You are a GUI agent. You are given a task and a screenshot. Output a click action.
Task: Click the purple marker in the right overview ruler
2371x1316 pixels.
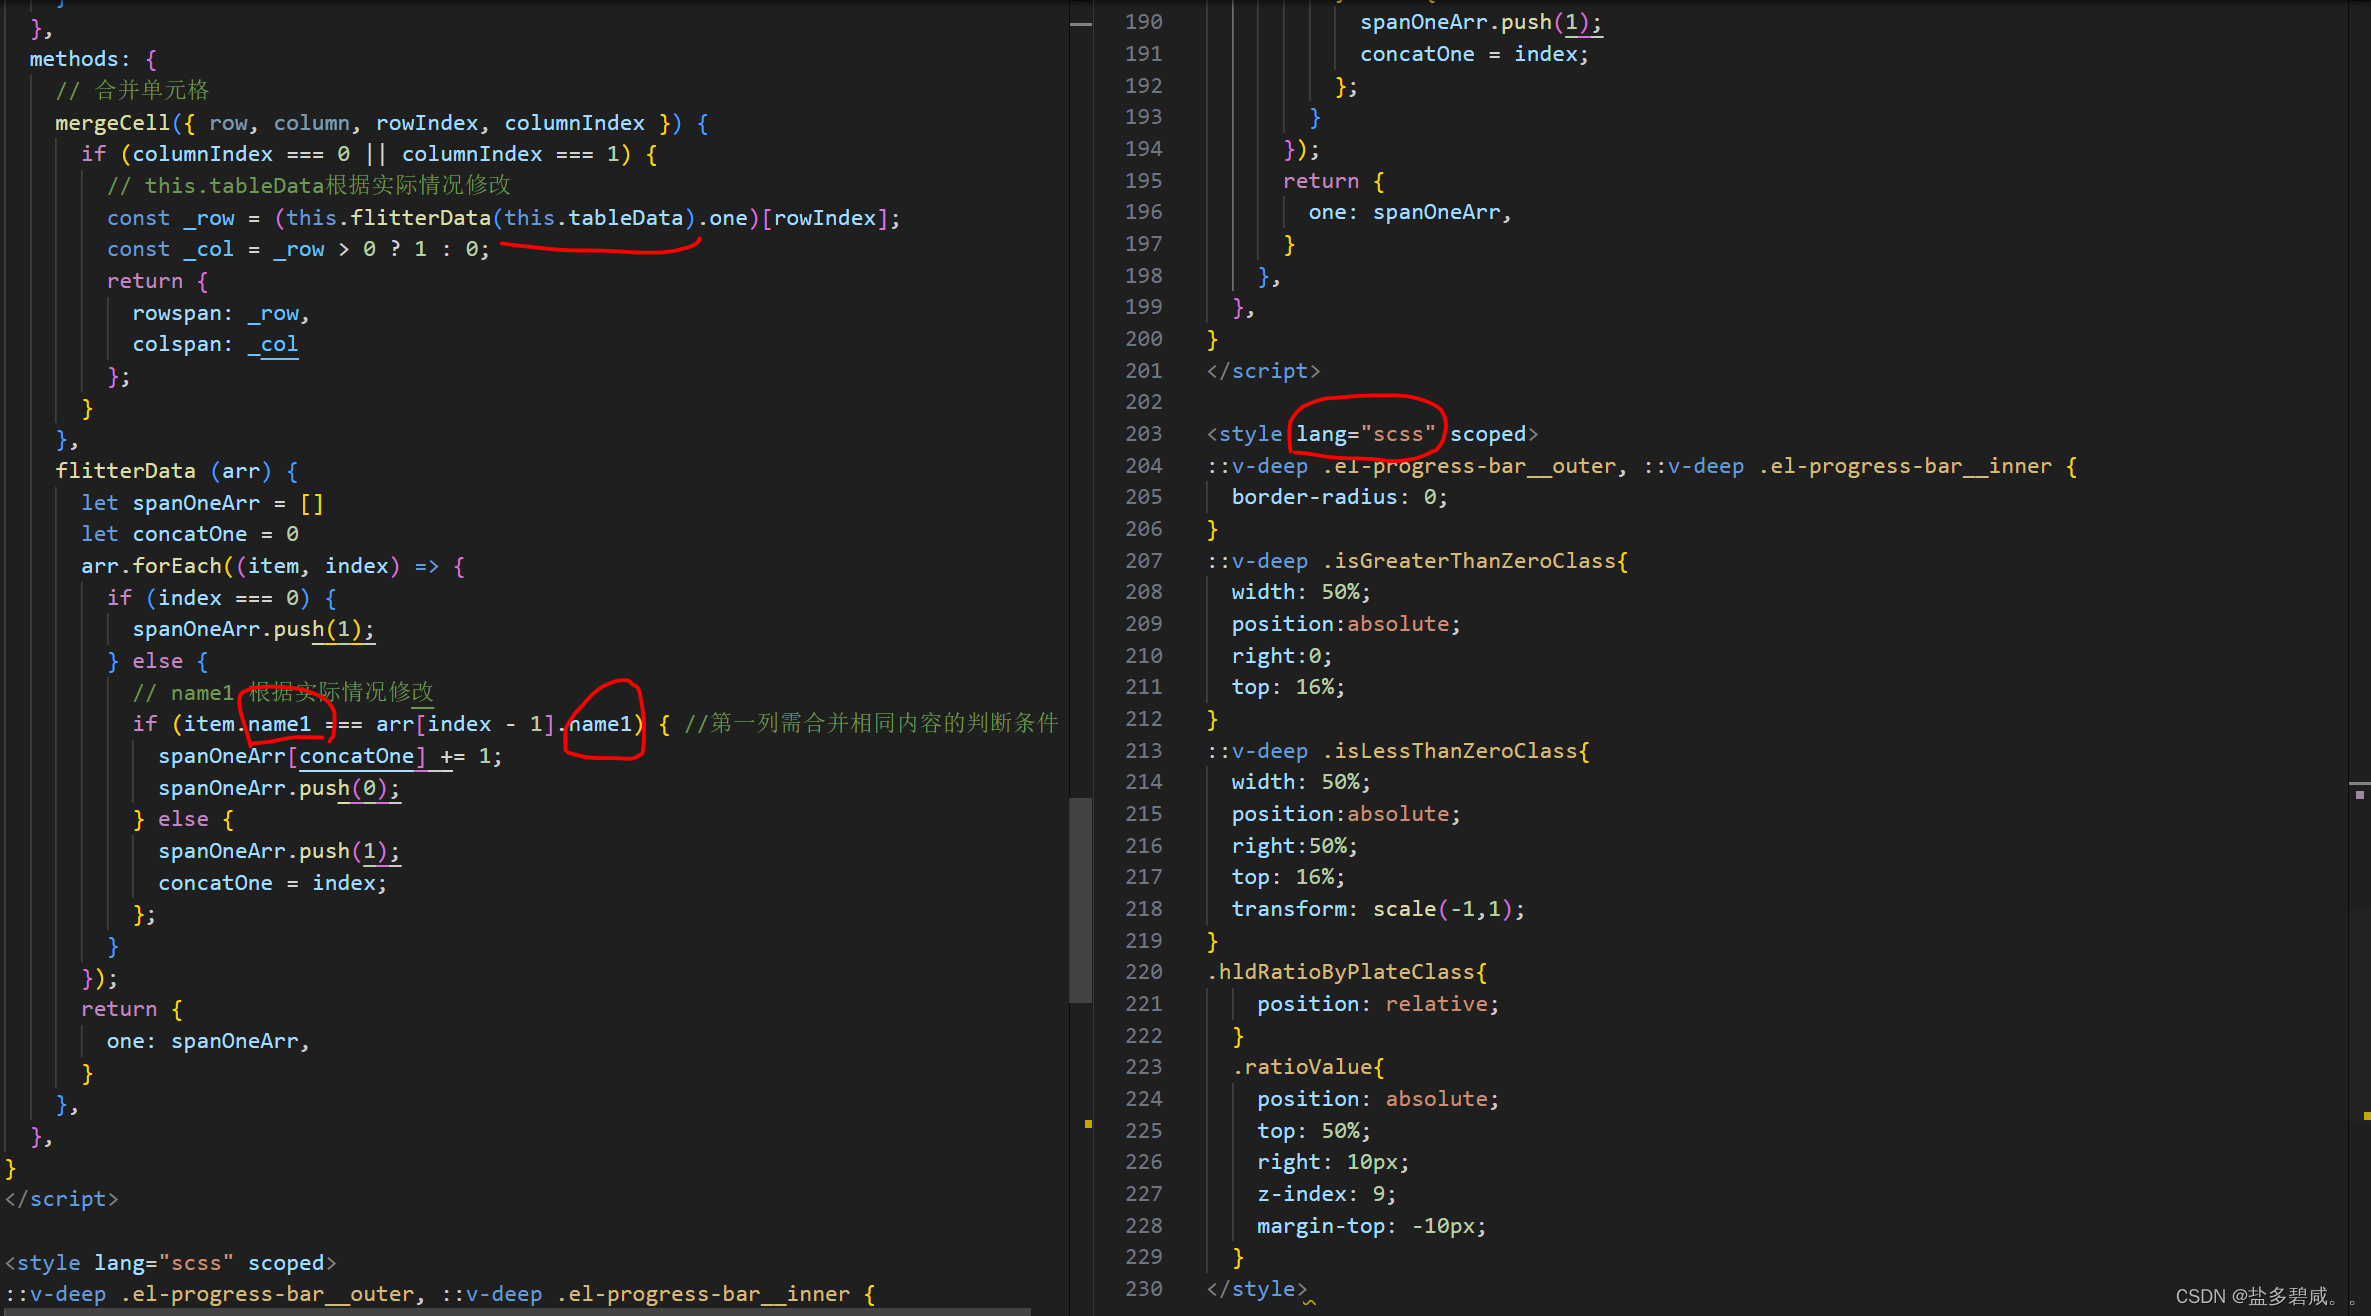click(x=2360, y=795)
